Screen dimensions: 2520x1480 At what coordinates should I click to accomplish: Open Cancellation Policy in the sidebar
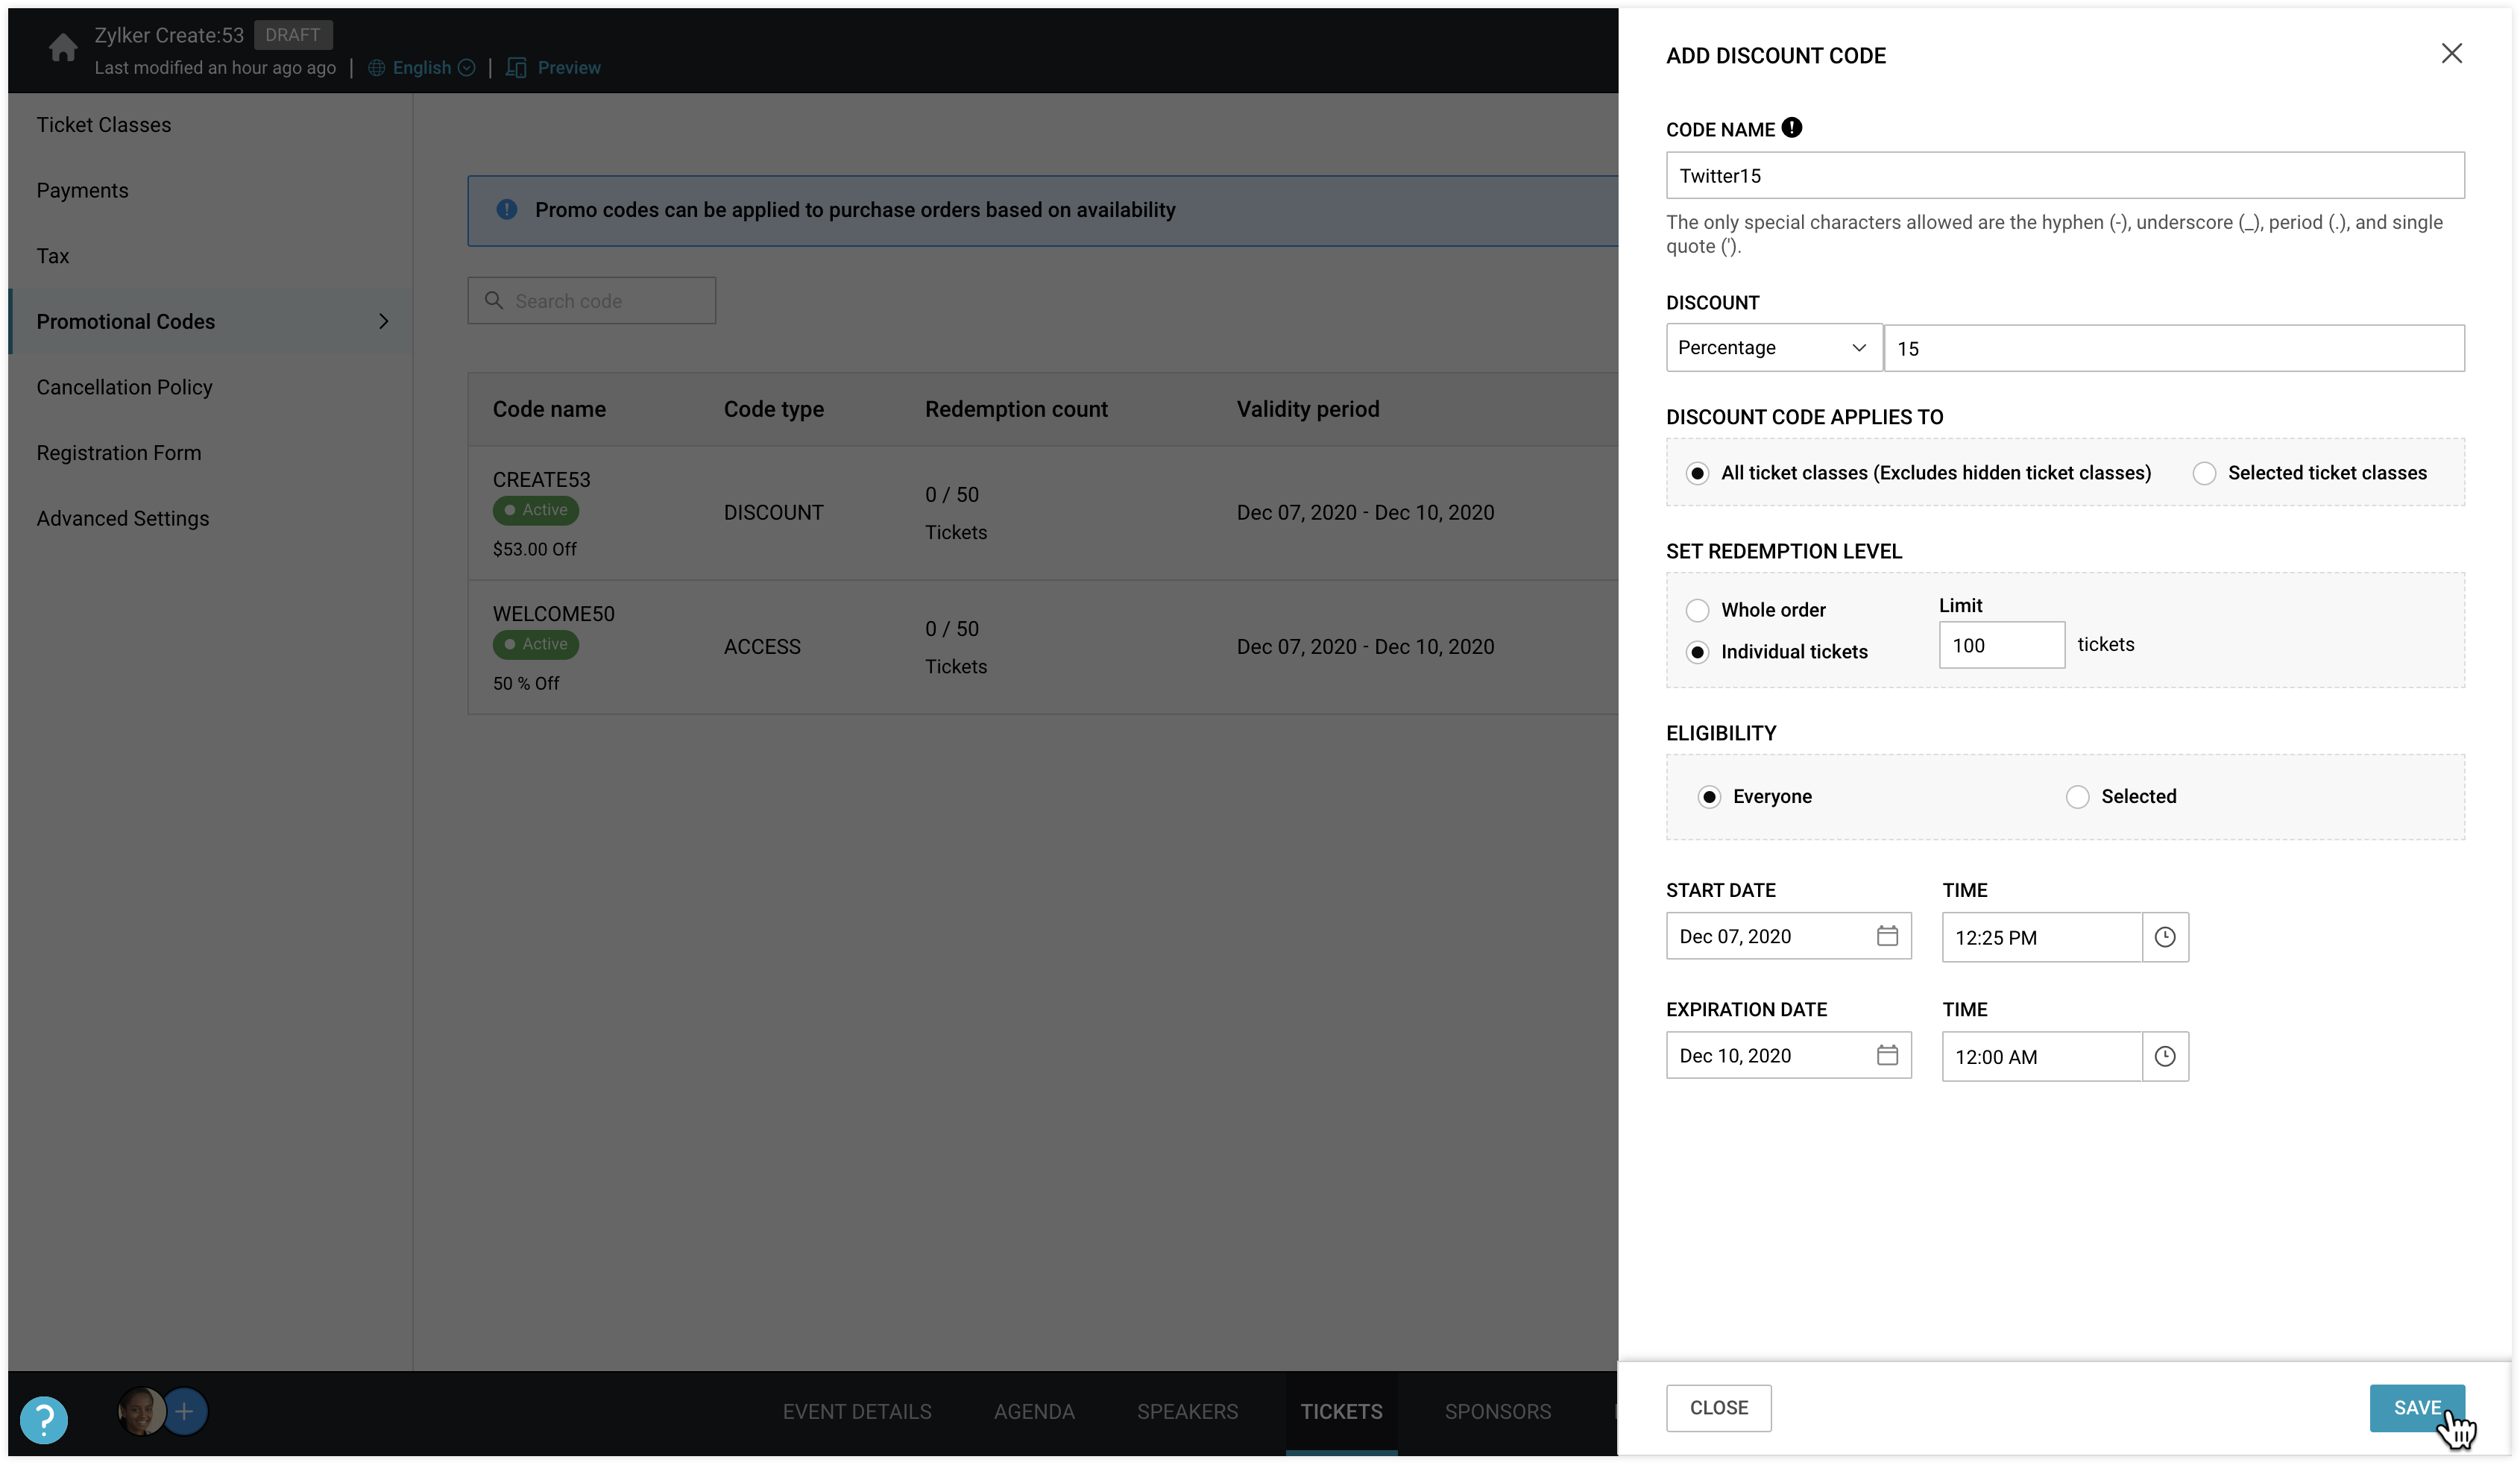tap(124, 387)
